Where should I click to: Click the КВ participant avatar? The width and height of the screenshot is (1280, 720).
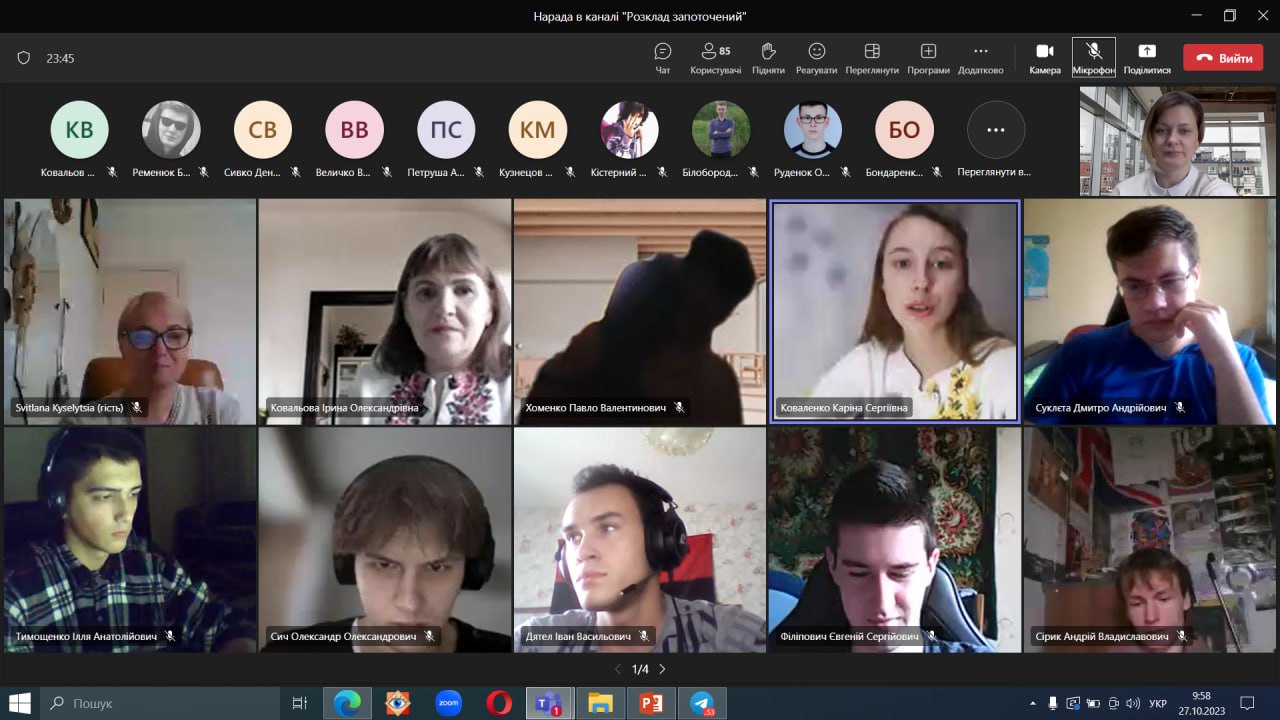(x=79, y=130)
